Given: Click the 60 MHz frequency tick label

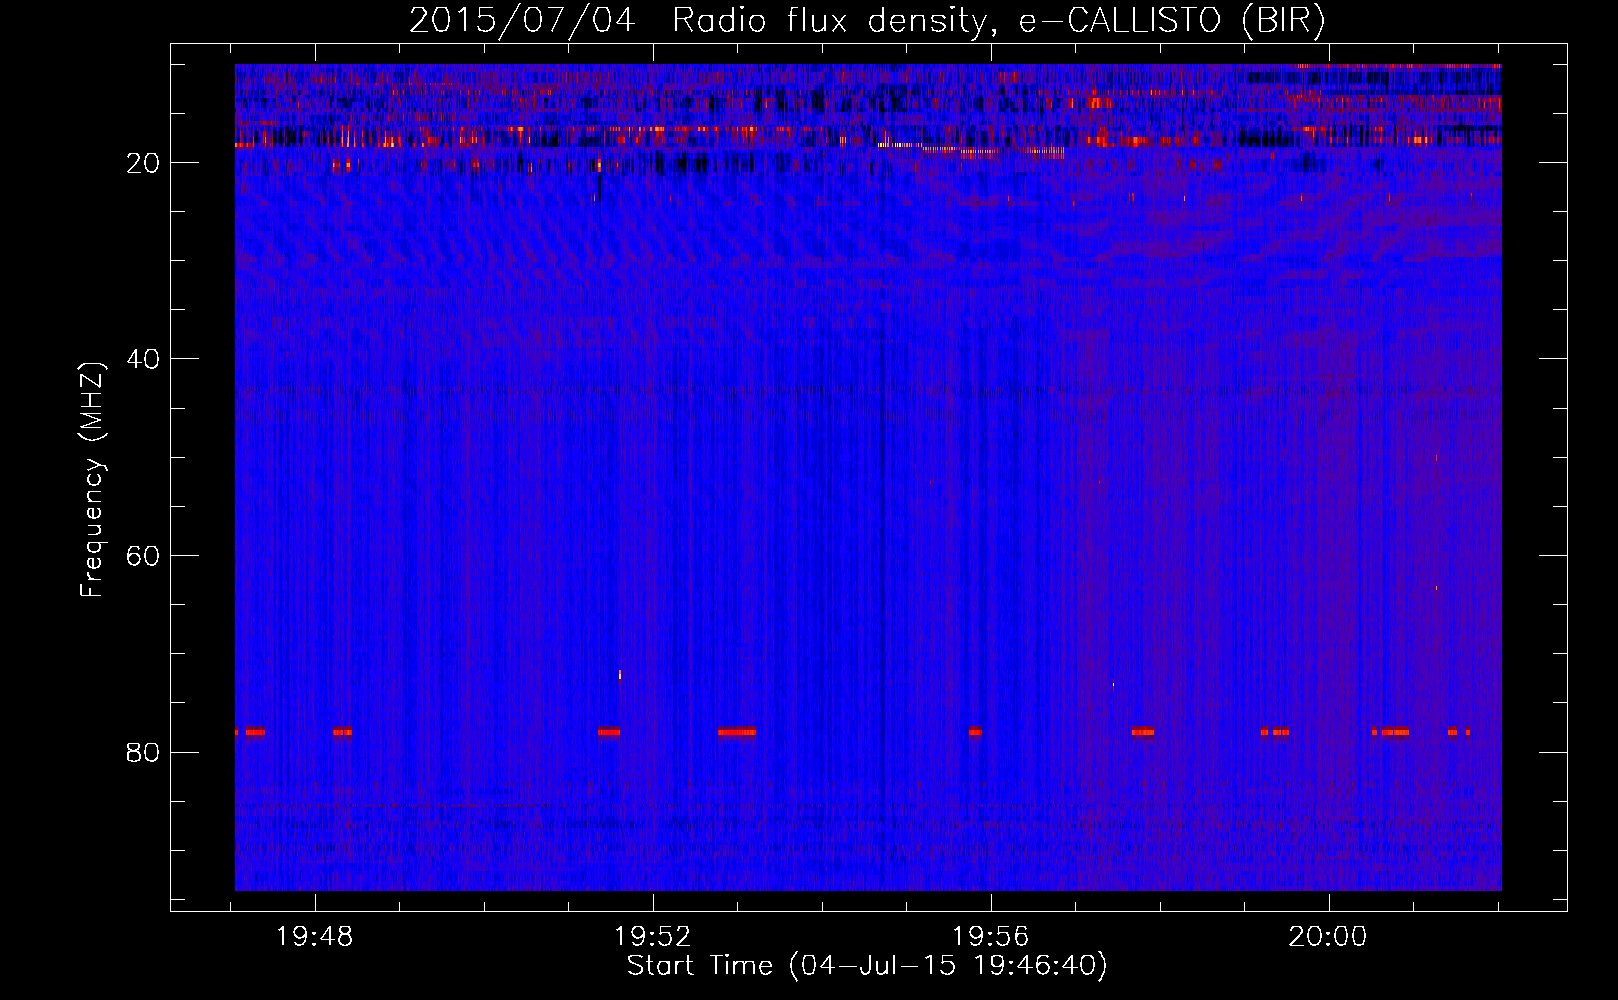Looking at the screenshot, I should [144, 556].
